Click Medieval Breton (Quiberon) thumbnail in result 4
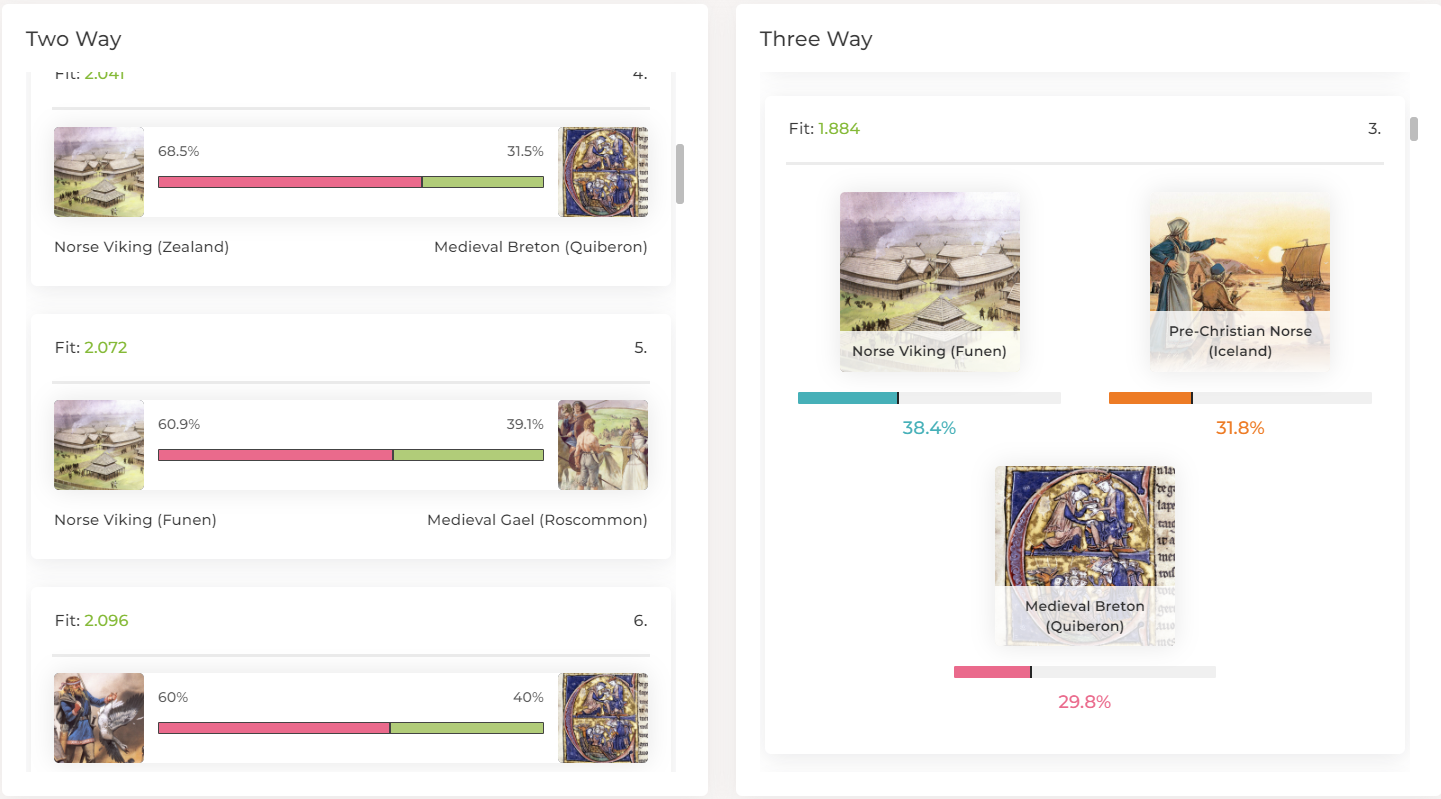Viewport: 1441px width, 799px height. click(x=603, y=172)
